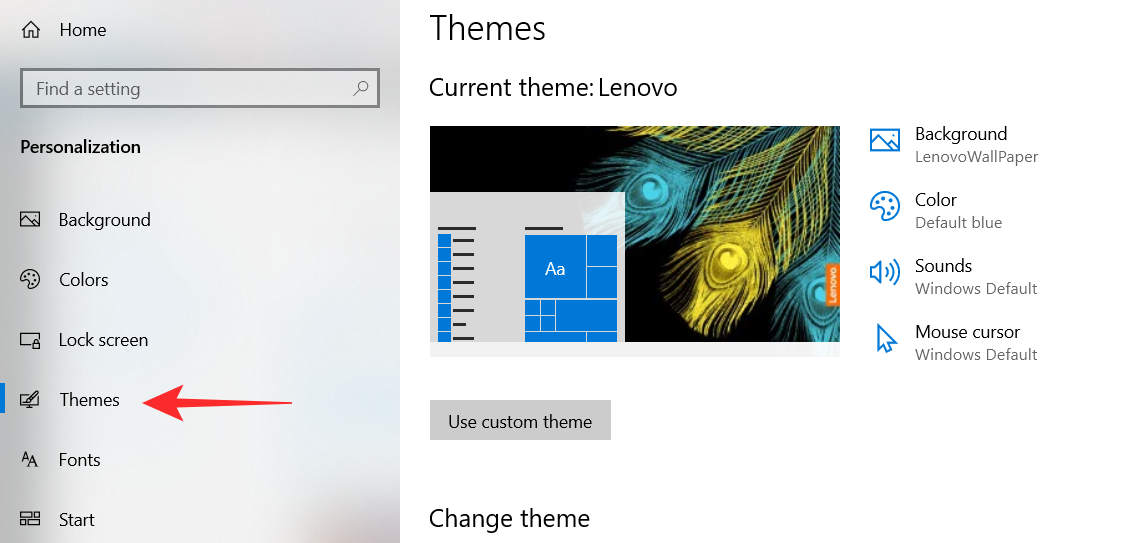This screenshot has height=543, width=1138.
Task: Click the Themes sidebar icon
Action: tap(30, 400)
